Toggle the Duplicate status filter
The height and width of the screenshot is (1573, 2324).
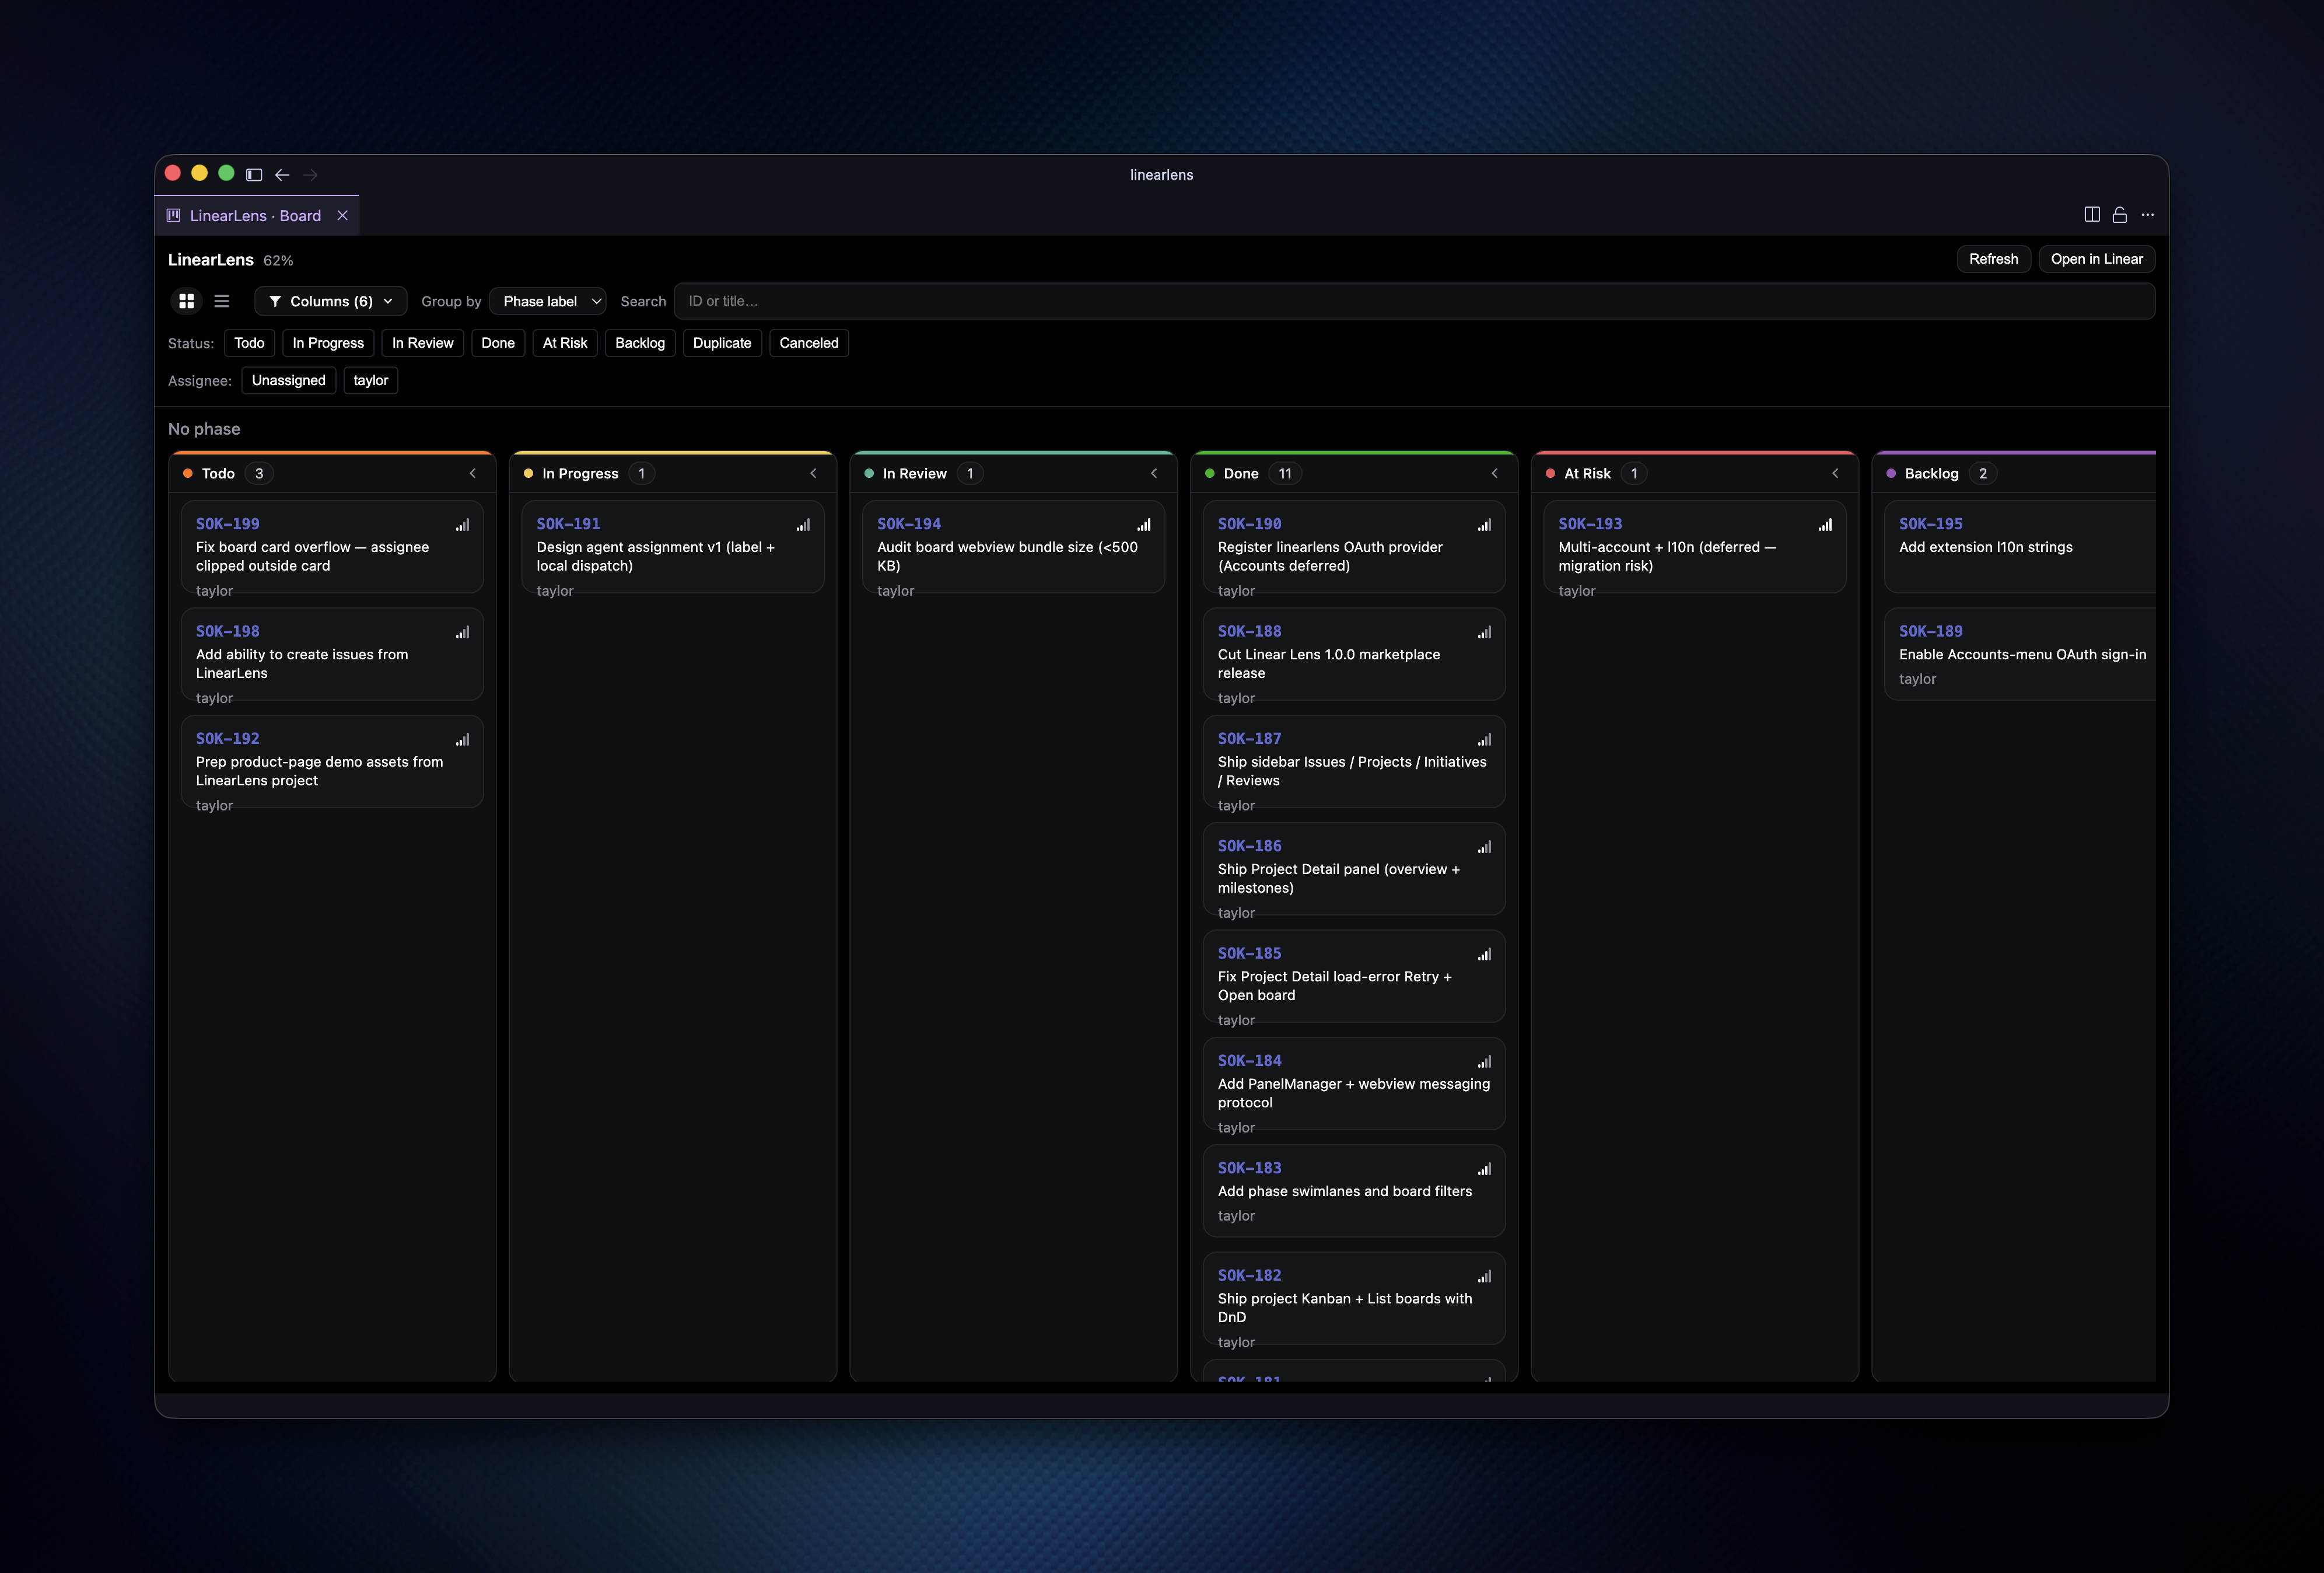[x=722, y=343]
